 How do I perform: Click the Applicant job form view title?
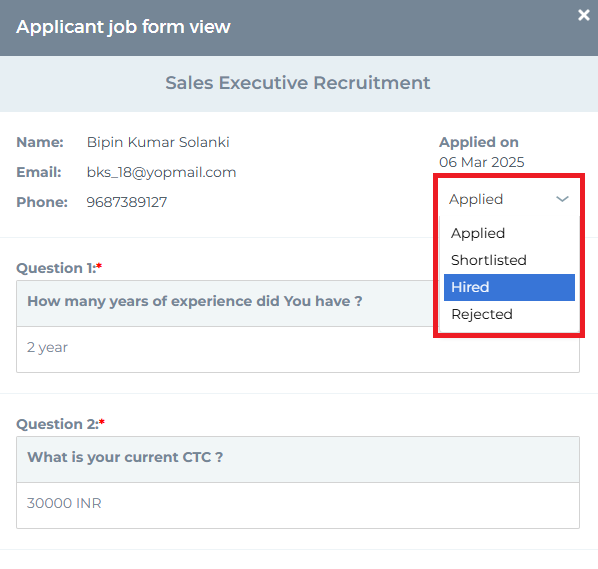click(x=123, y=27)
